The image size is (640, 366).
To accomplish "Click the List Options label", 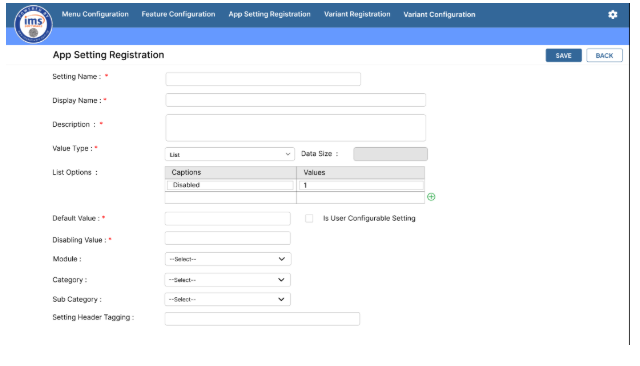I will (75, 173).
